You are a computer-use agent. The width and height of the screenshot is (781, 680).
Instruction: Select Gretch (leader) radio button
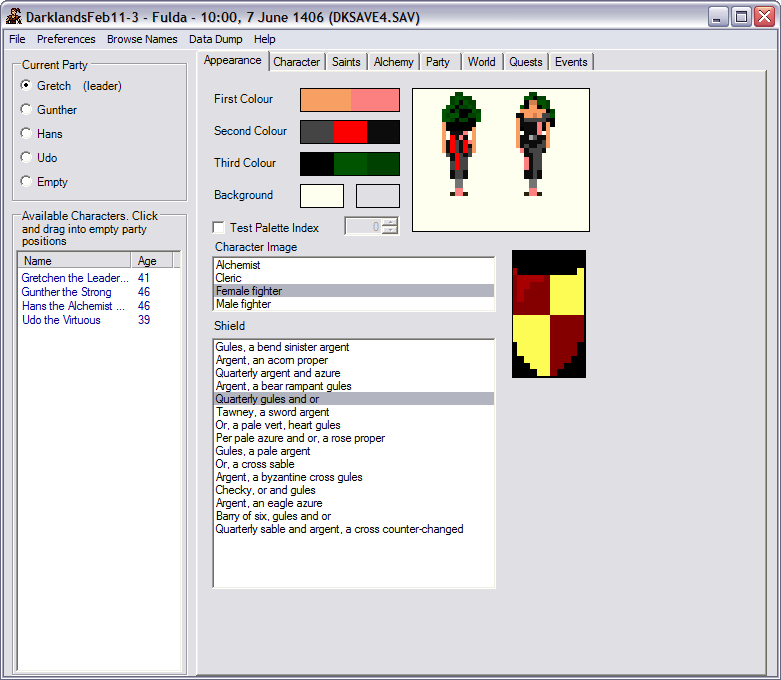coord(26,85)
